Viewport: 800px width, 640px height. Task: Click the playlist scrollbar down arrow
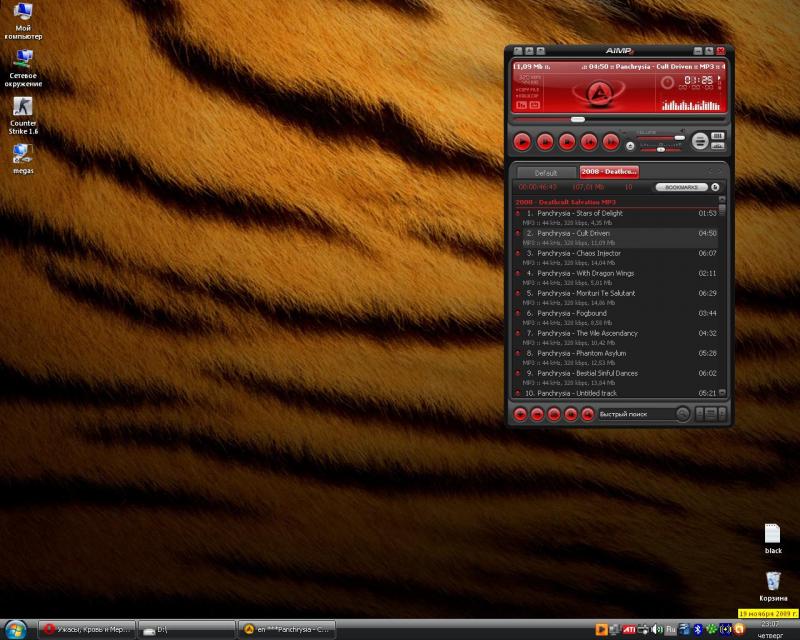pyautogui.click(x=722, y=393)
